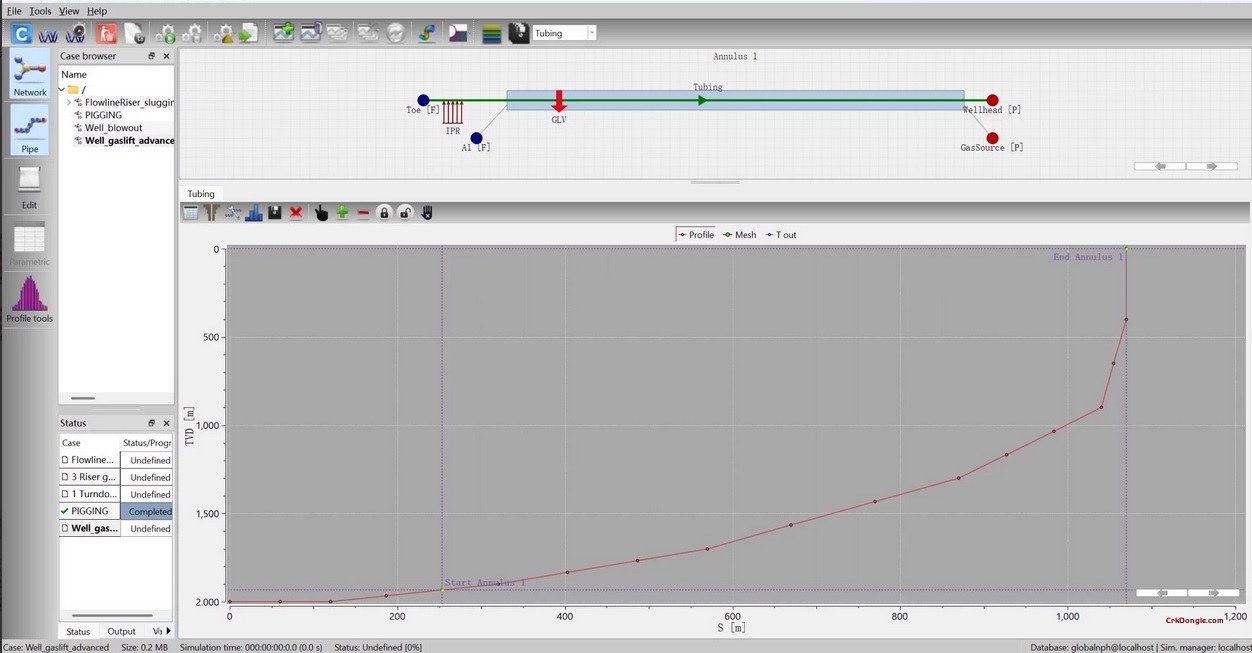Select Well_blowout case in Case browser
The image size is (1252, 653).
[x=114, y=128]
